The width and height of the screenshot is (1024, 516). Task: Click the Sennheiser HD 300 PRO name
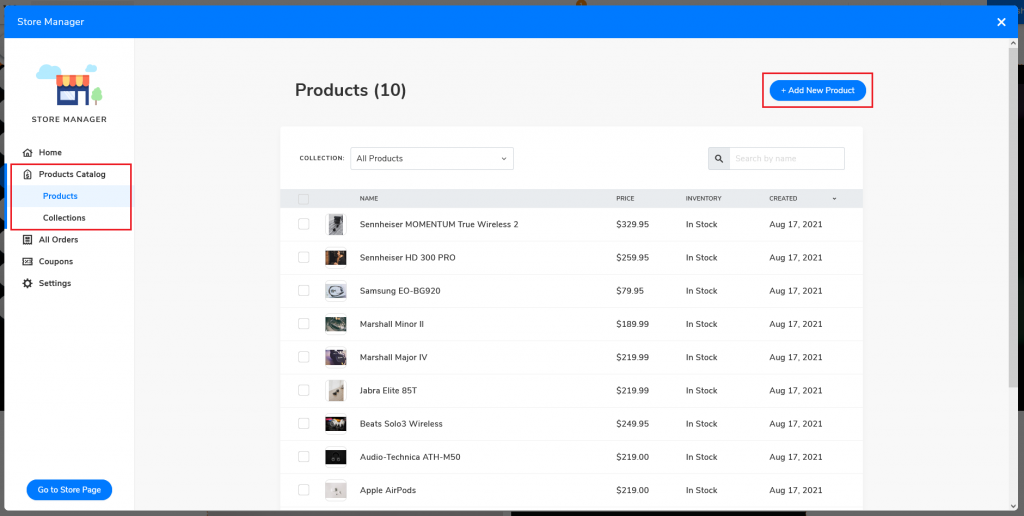[x=408, y=257]
